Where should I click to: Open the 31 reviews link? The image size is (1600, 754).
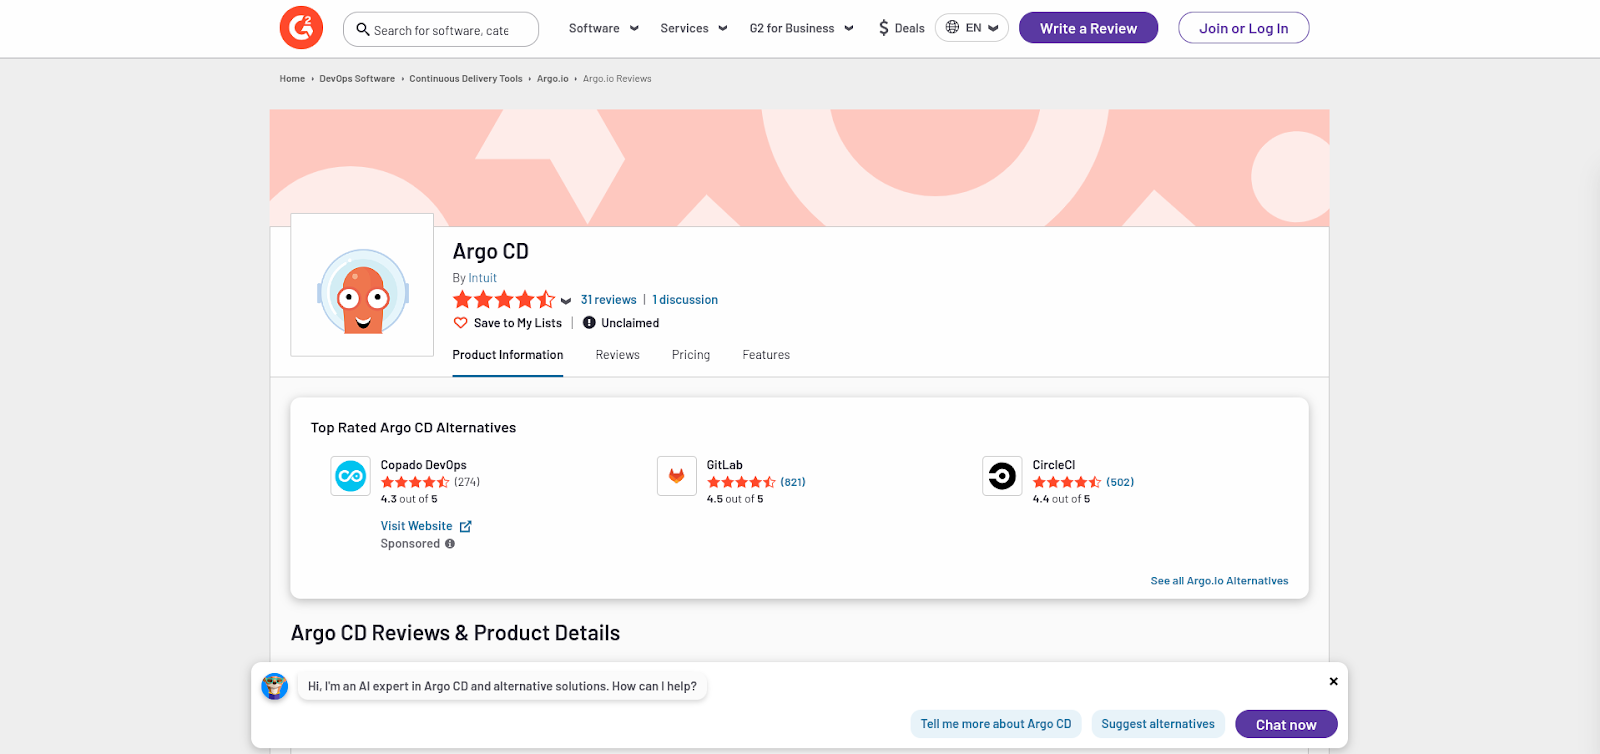coord(608,300)
